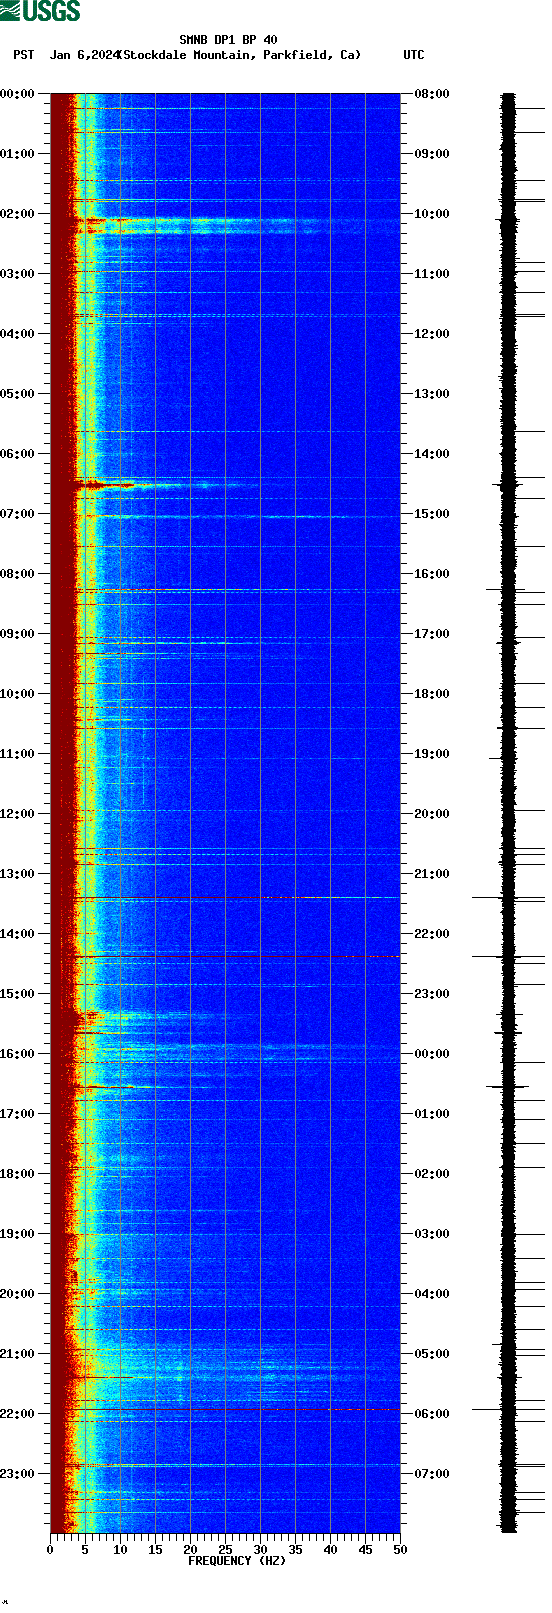
Task: Click the 15:00 PST time label
Action: 18,994
